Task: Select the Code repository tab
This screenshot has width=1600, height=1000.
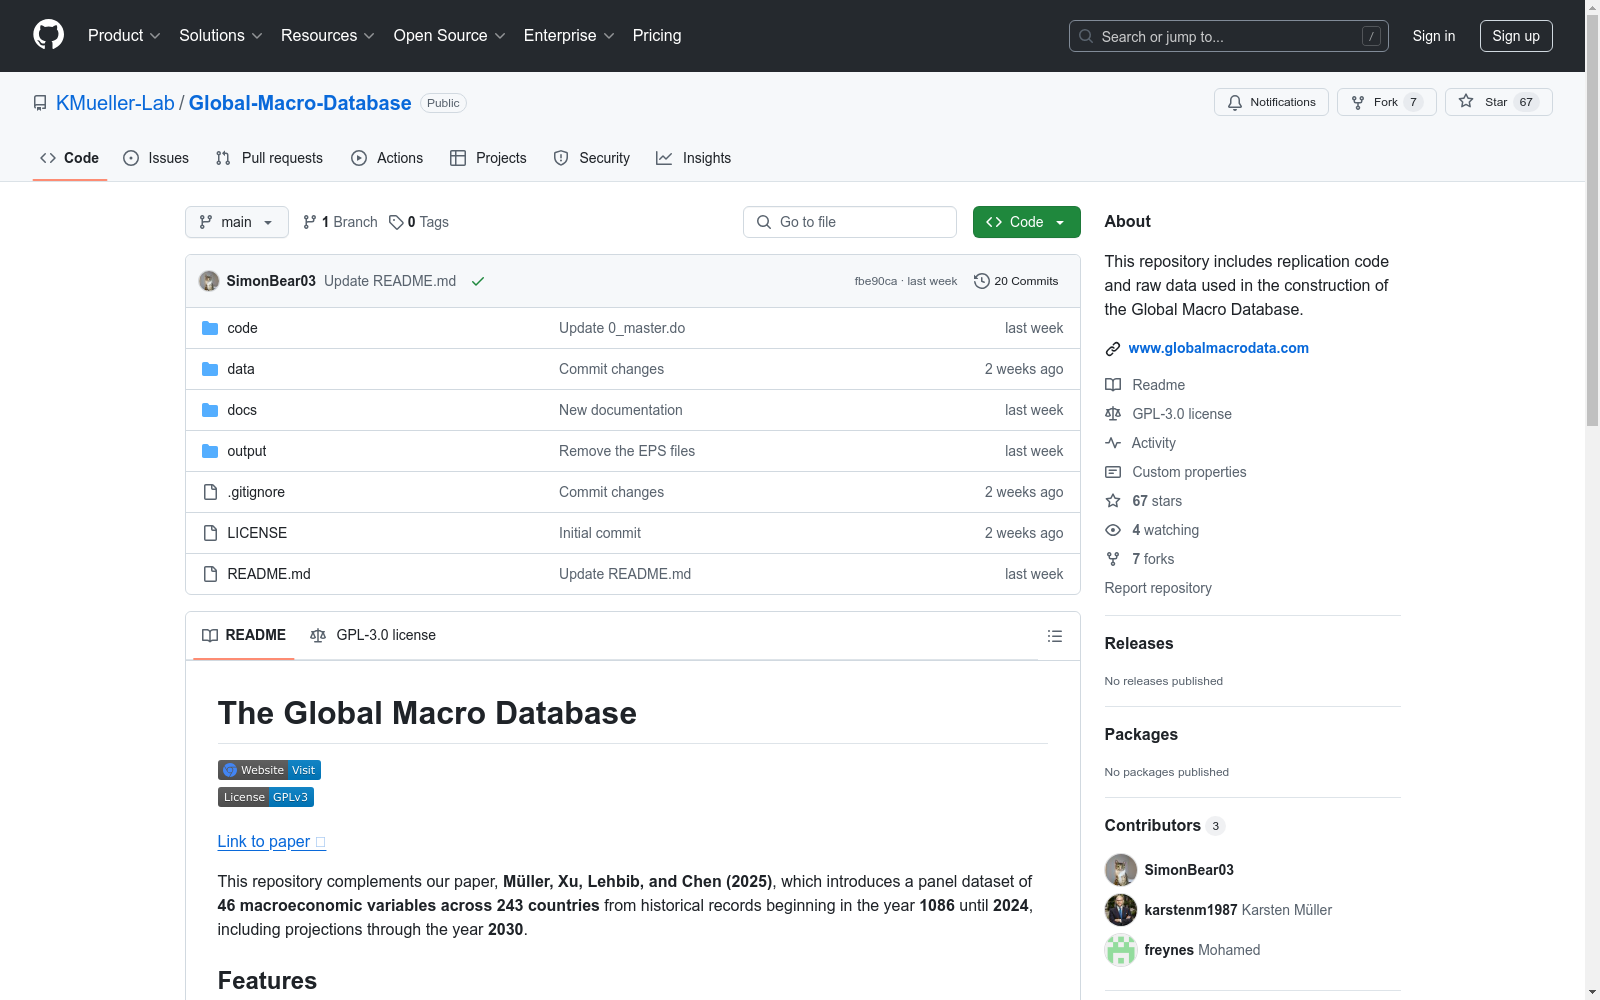Action: [x=69, y=158]
